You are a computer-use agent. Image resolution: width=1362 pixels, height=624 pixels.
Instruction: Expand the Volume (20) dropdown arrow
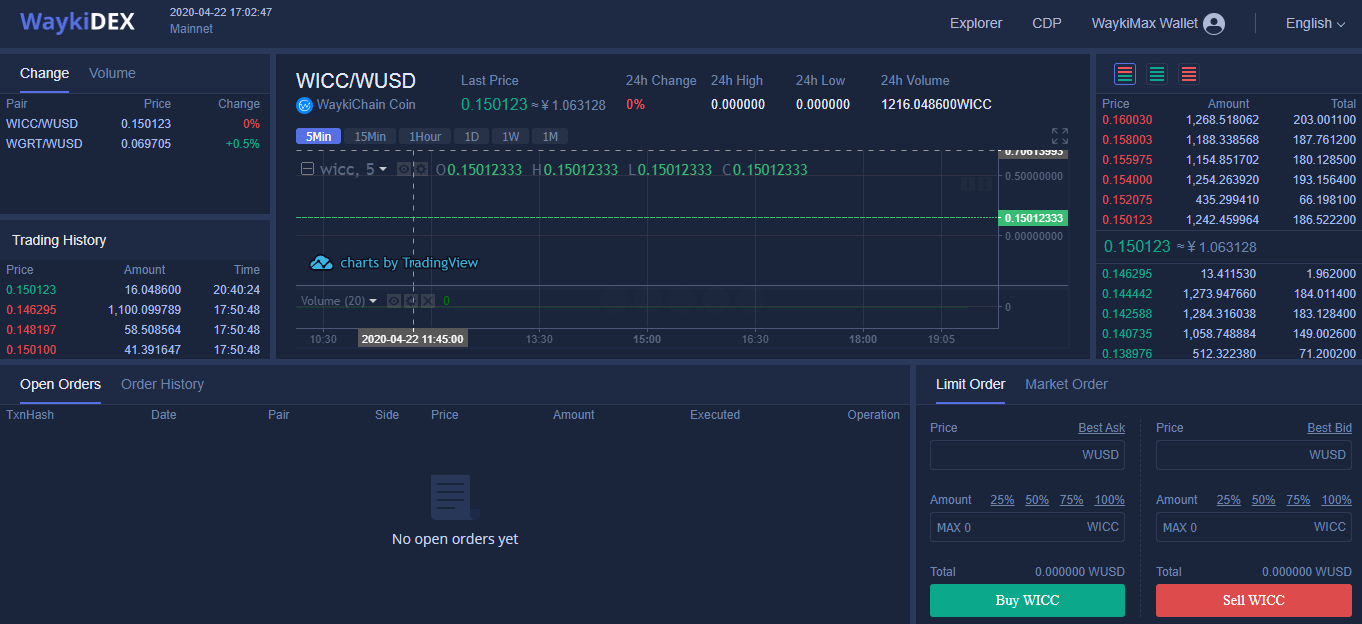point(373,301)
